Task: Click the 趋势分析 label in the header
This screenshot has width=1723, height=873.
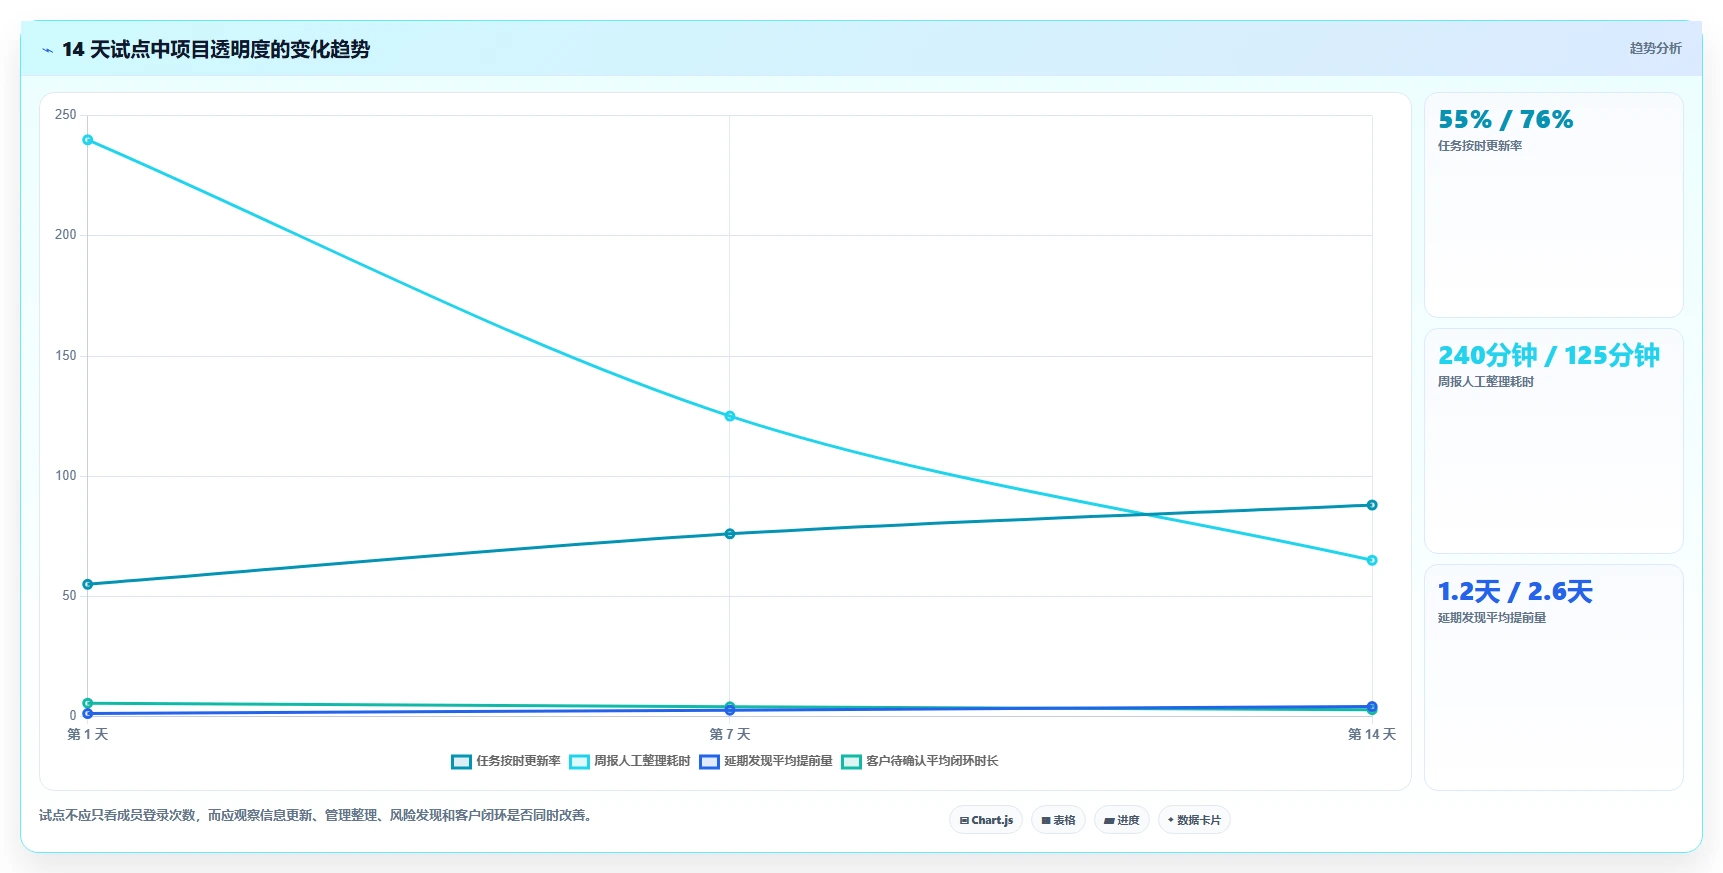Action: tap(1655, 48)
